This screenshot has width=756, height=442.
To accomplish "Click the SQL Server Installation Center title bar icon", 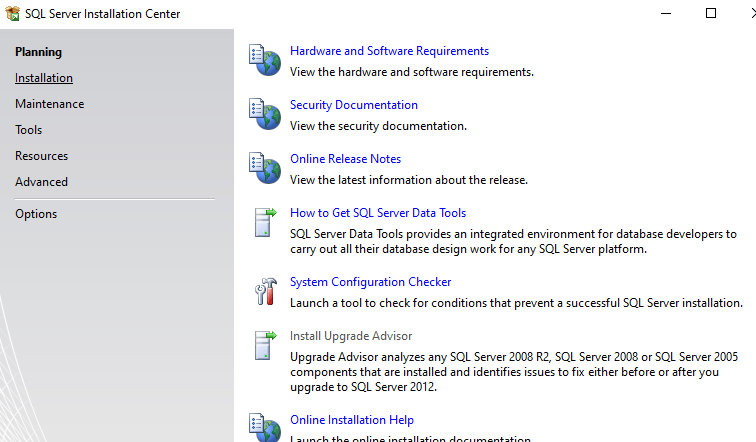I will click(12, 14).
